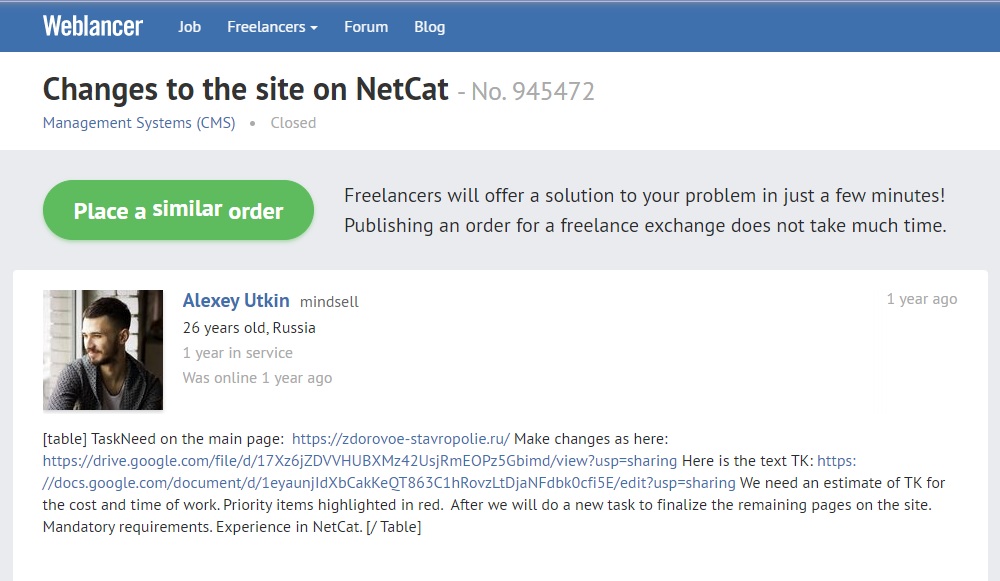Open the zdorovoe-stavropolie.ru link
Viewport: 1000px width, 581px height.
tap(401, 439)
